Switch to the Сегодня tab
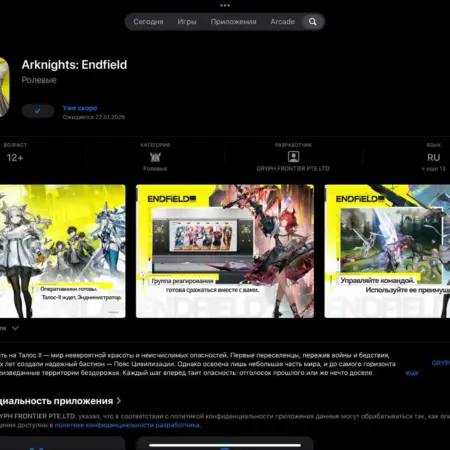 (148, 22)
